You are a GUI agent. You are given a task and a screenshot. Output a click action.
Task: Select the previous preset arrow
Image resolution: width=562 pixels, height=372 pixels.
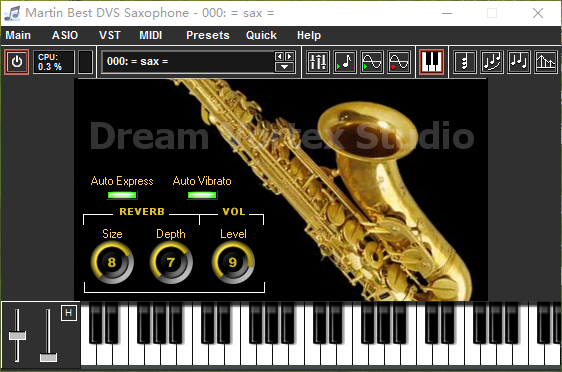coord(279,57)
